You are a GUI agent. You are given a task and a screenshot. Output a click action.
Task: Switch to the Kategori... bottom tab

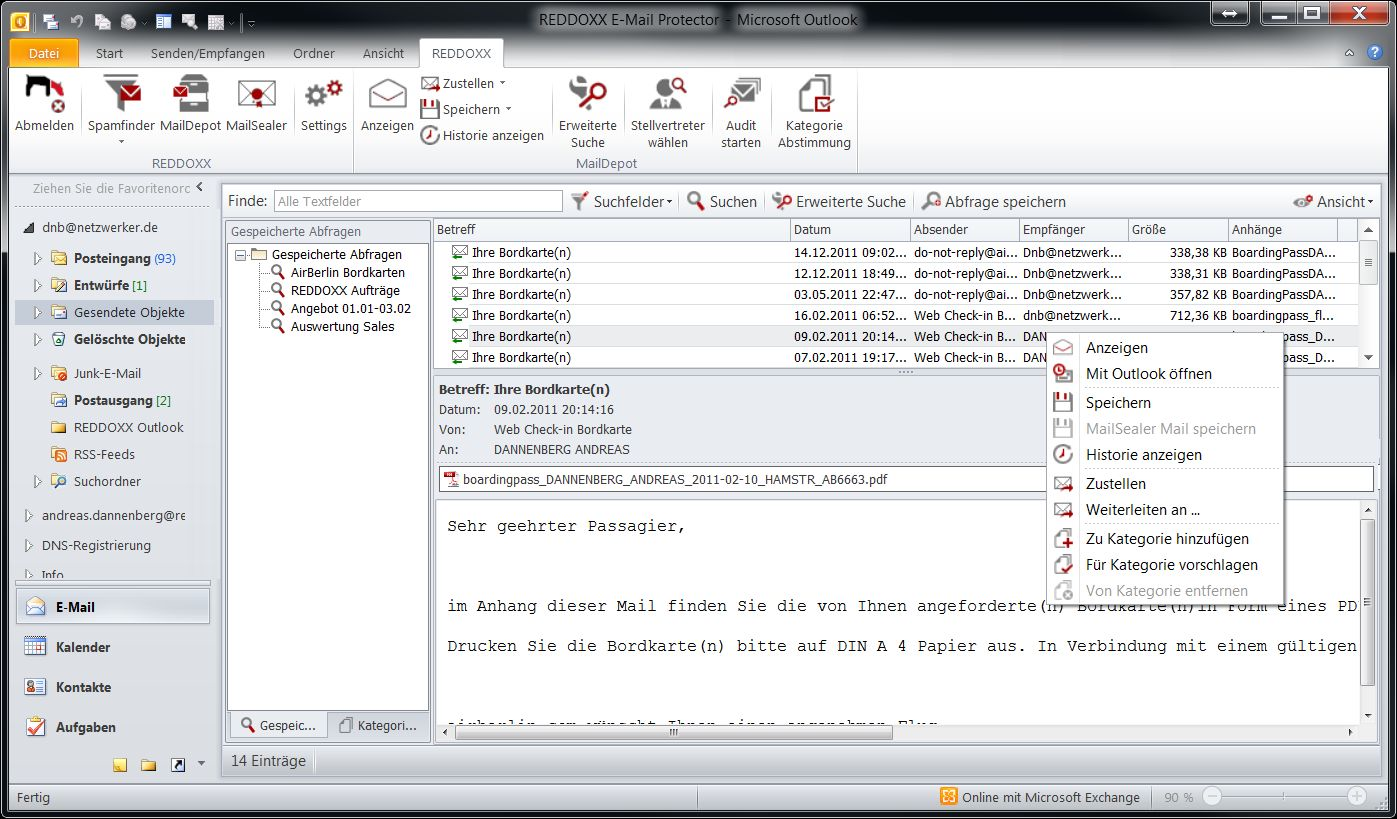coord(378,725)
